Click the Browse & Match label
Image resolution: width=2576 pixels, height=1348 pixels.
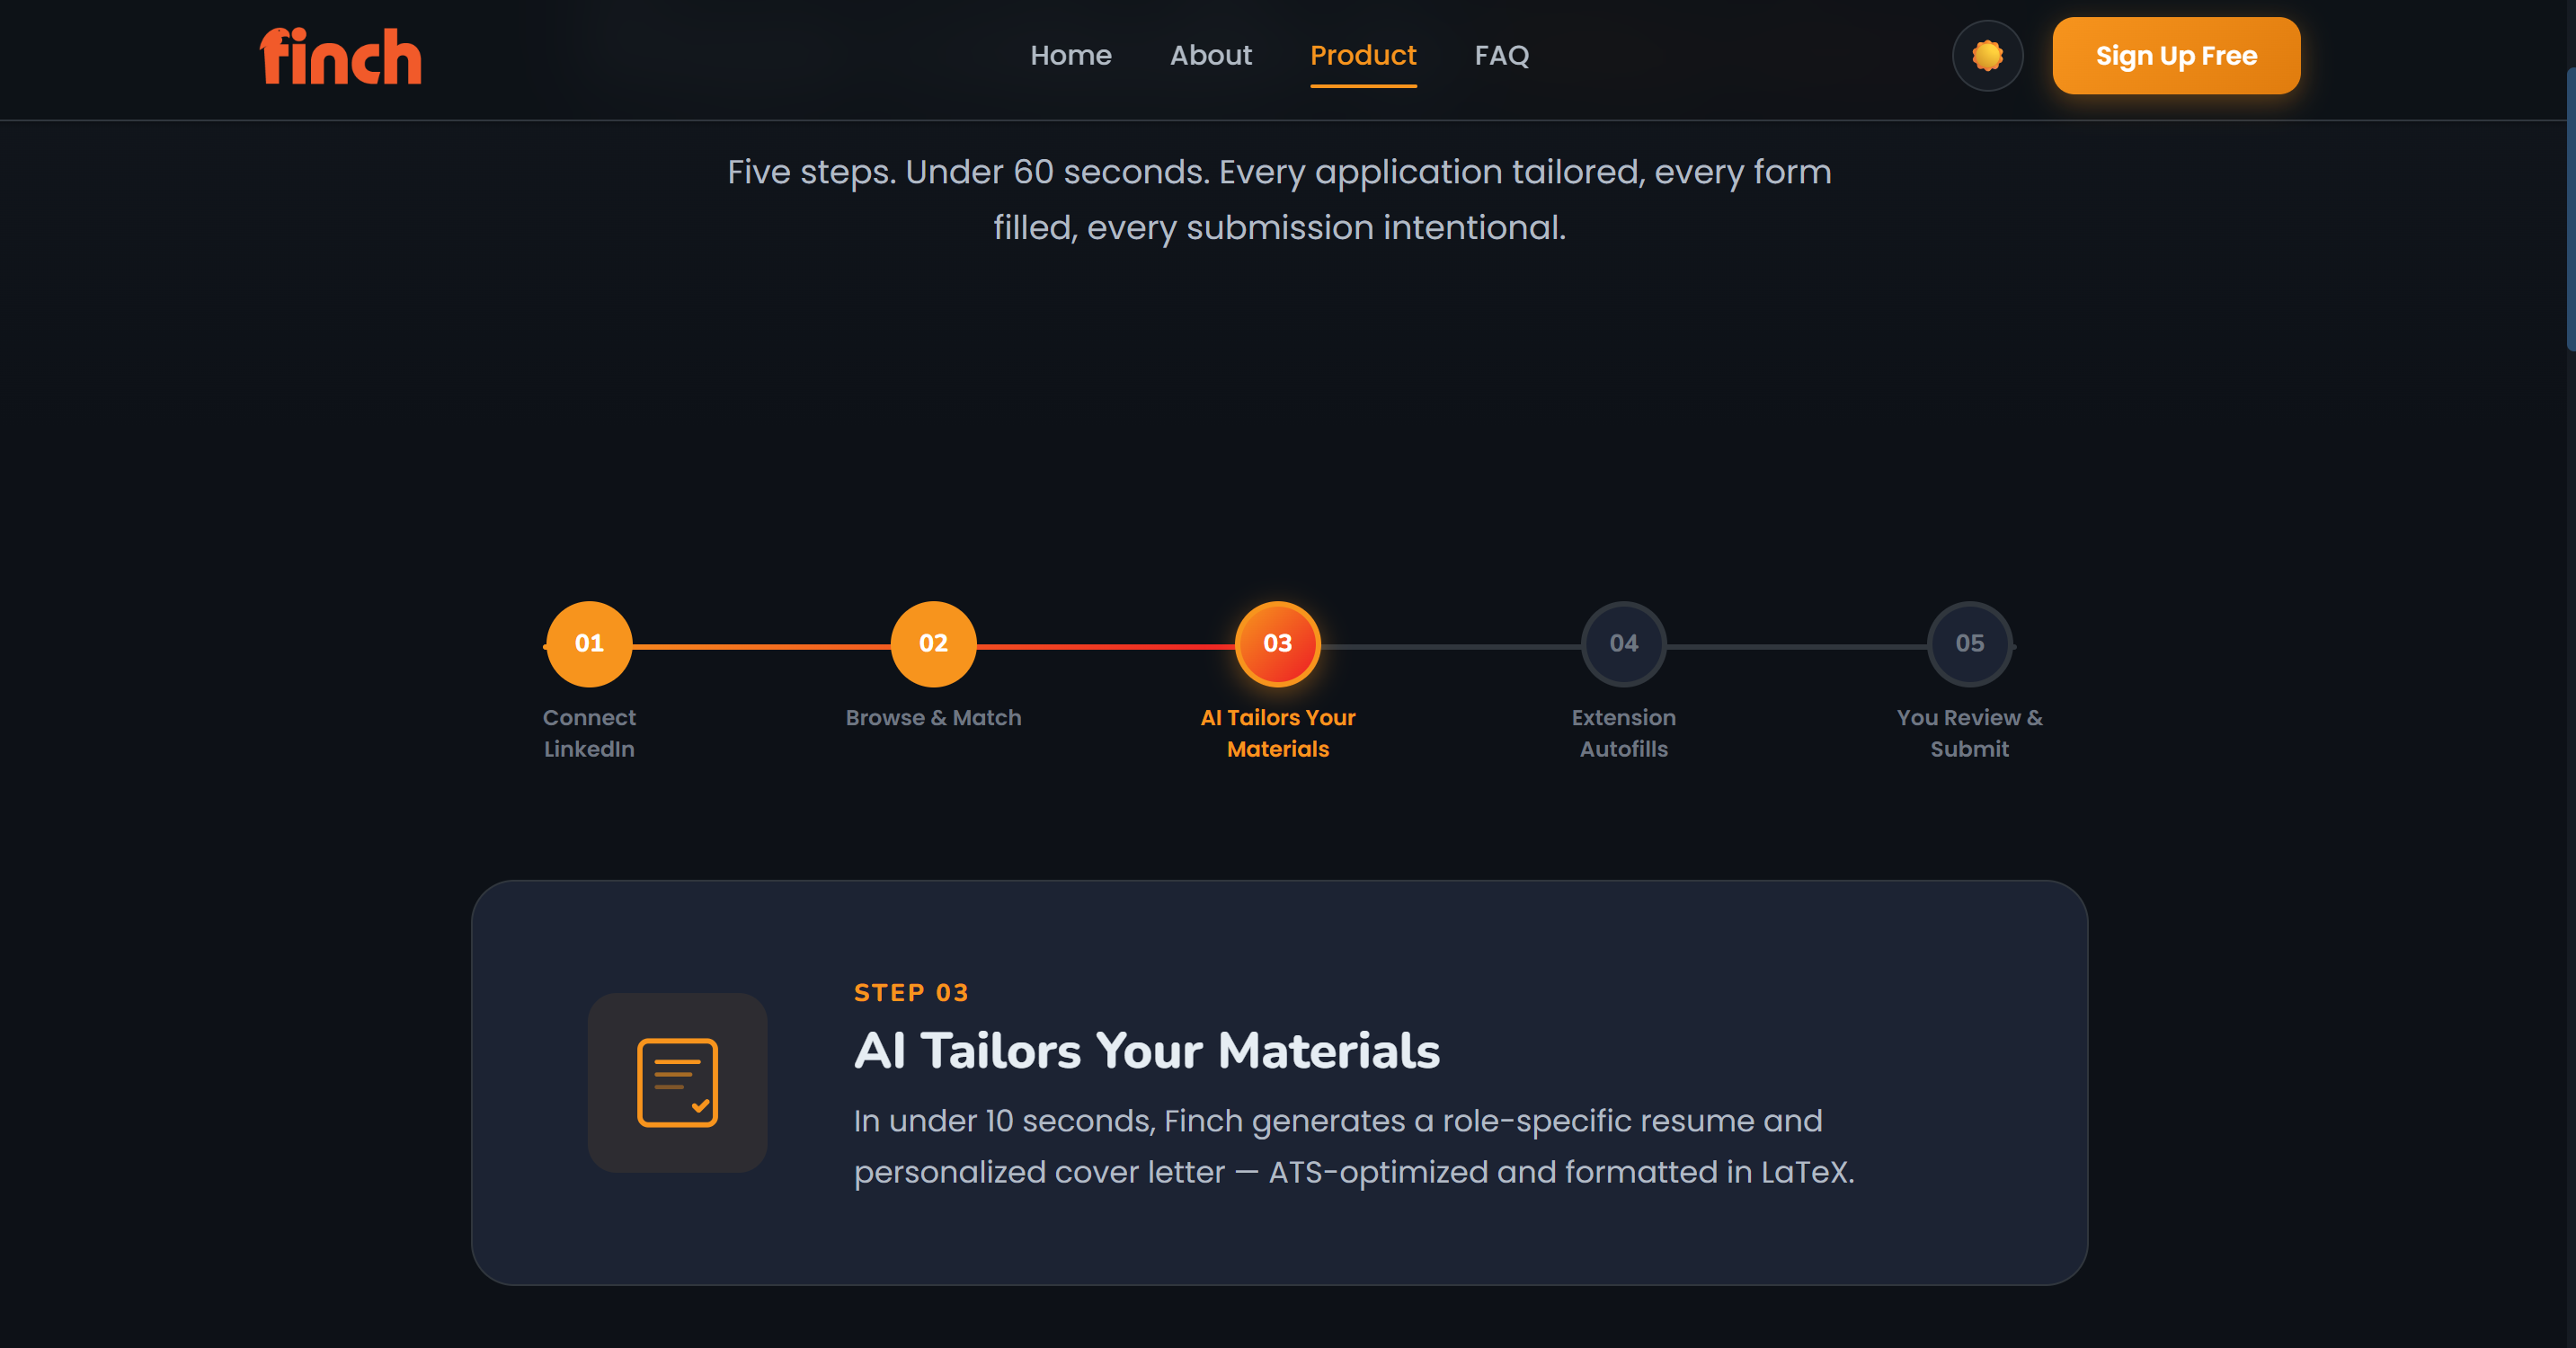(933, 718)
